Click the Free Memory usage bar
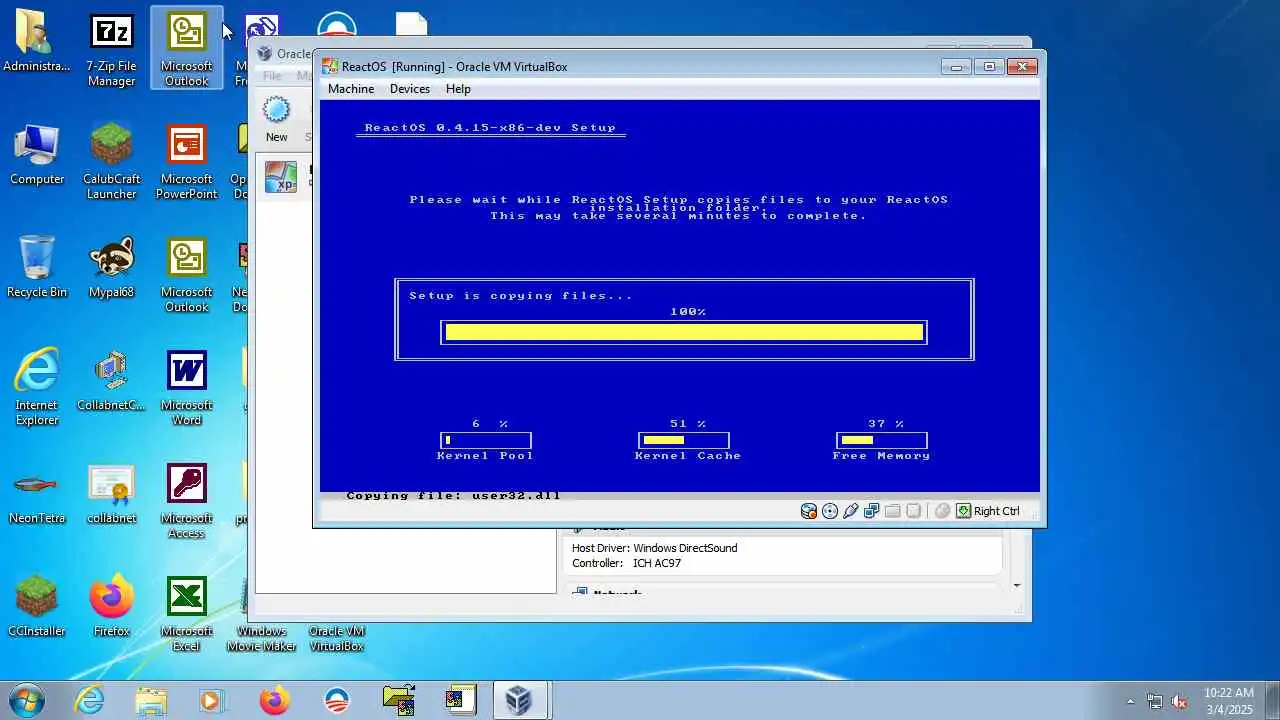 (x=882, y=440)
